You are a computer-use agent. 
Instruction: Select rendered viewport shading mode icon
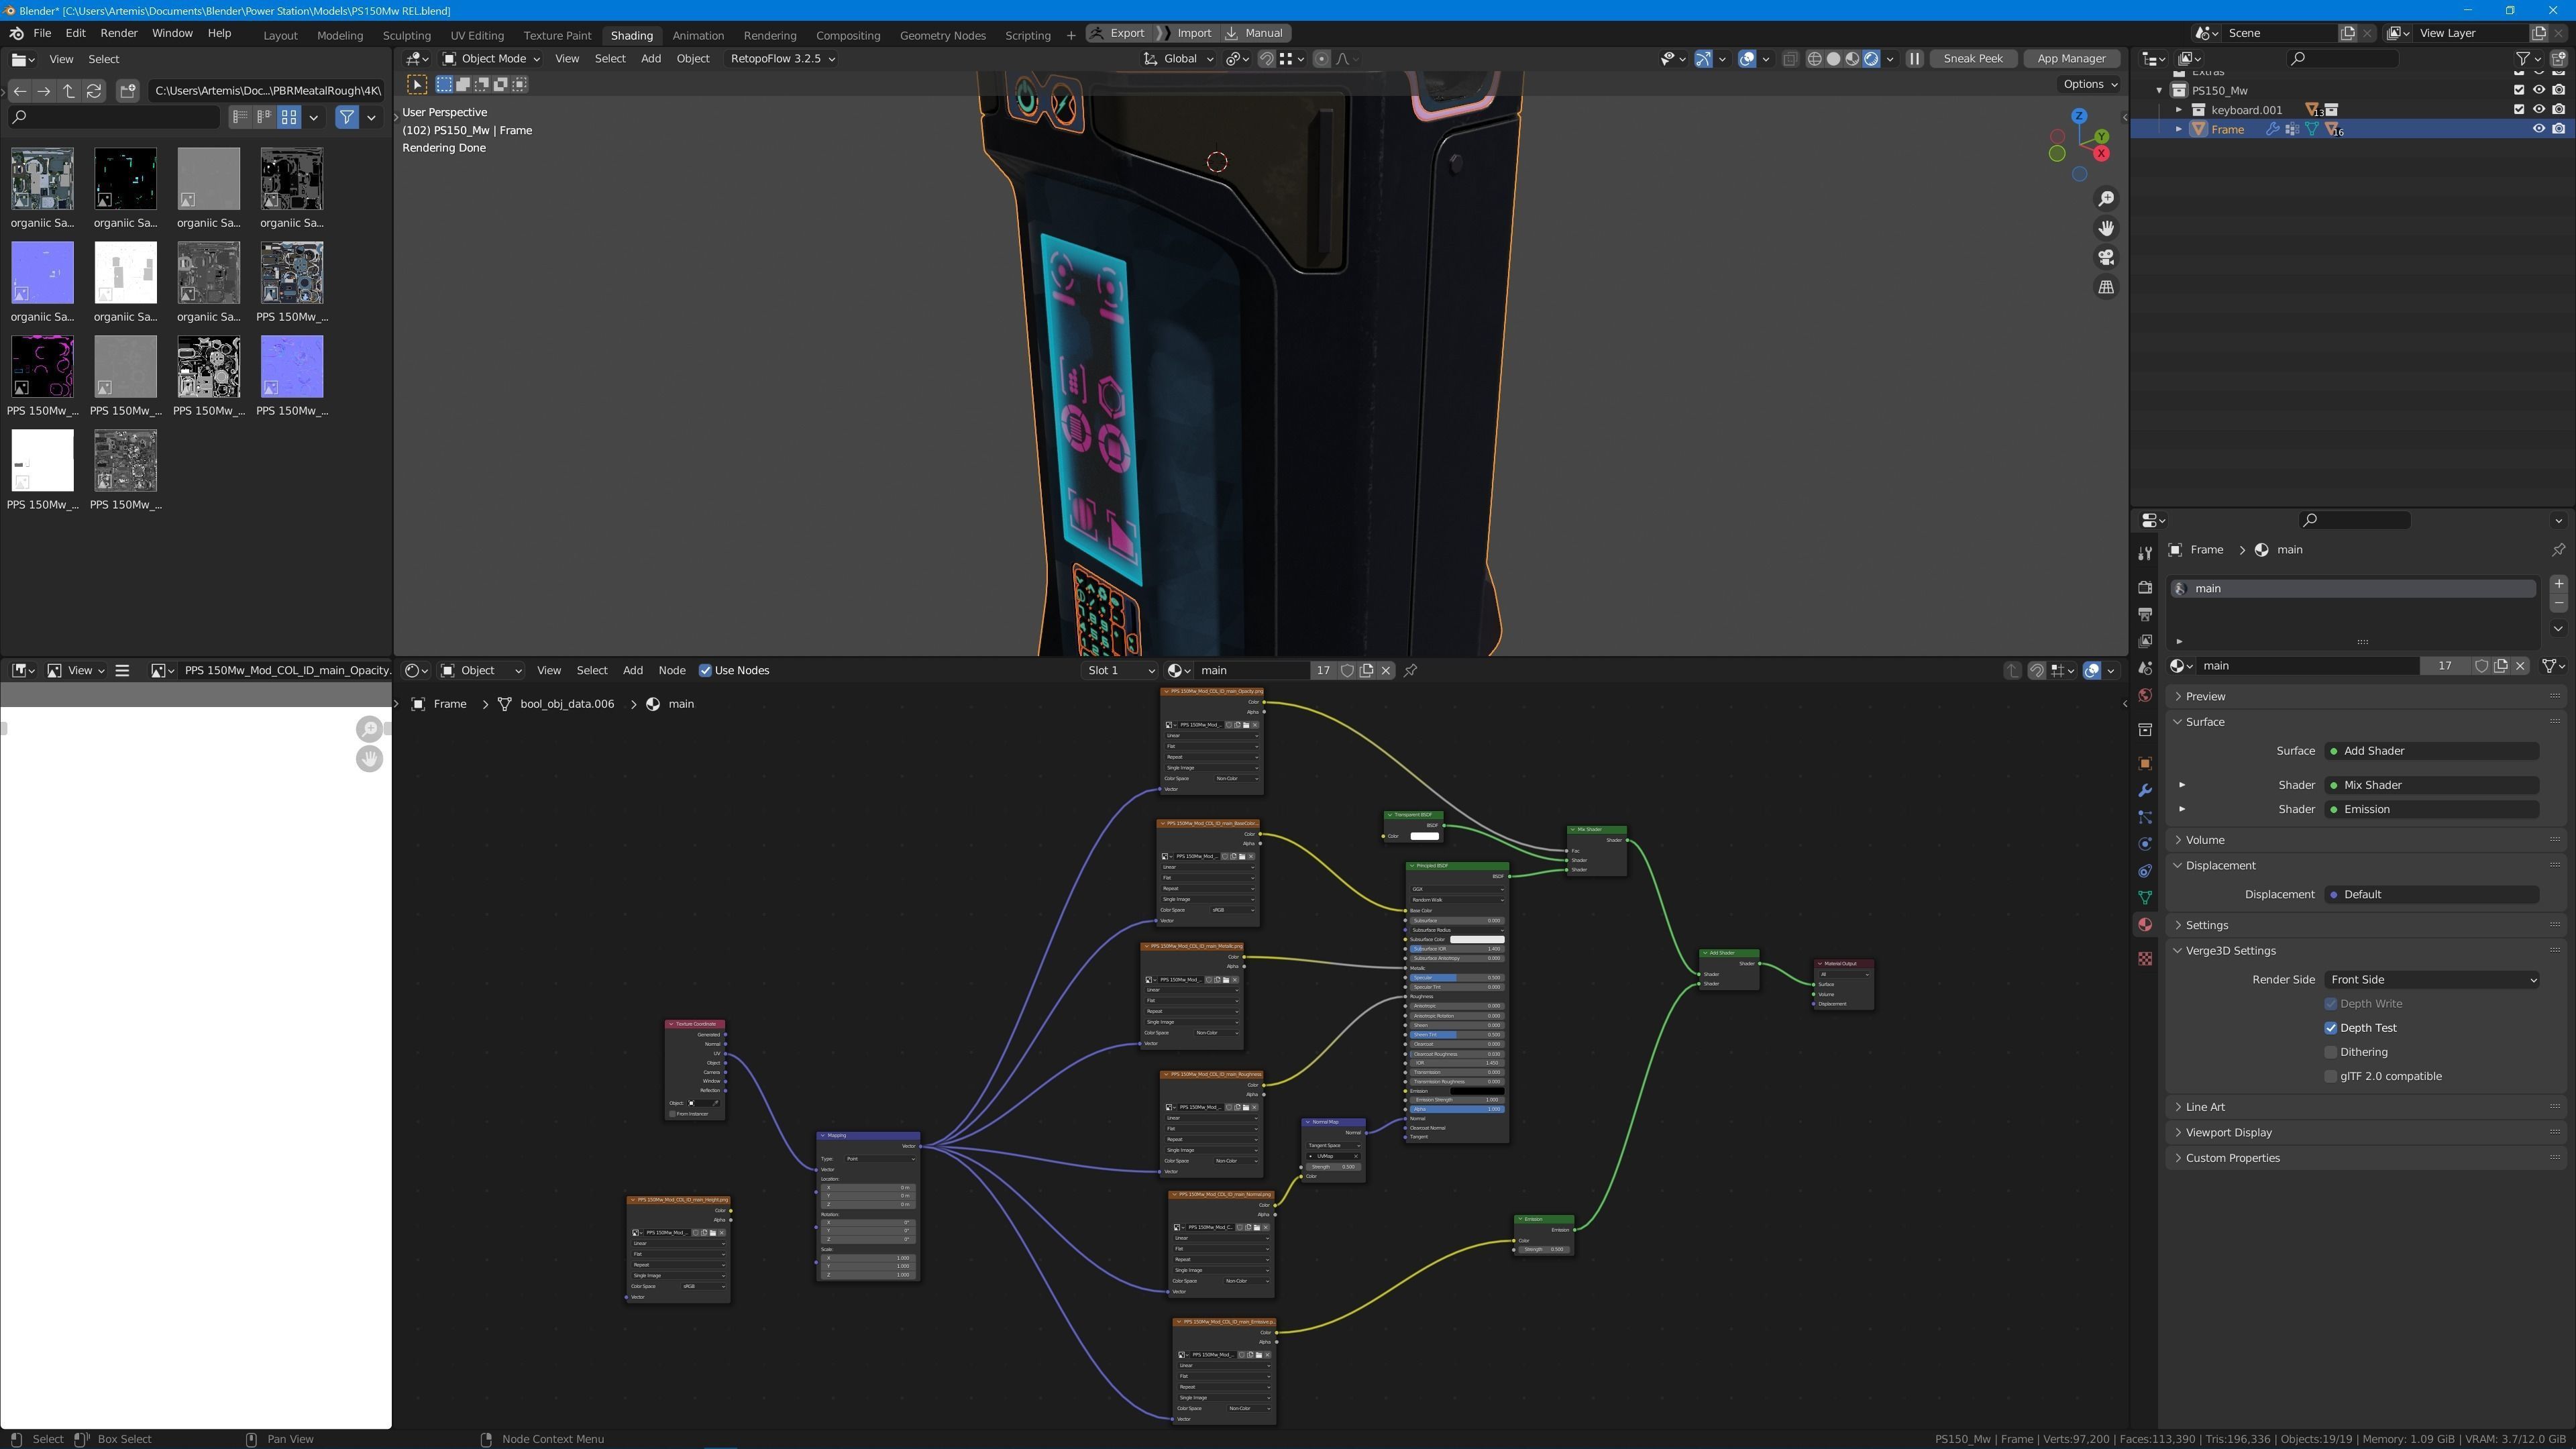(x=1871, y=59)
